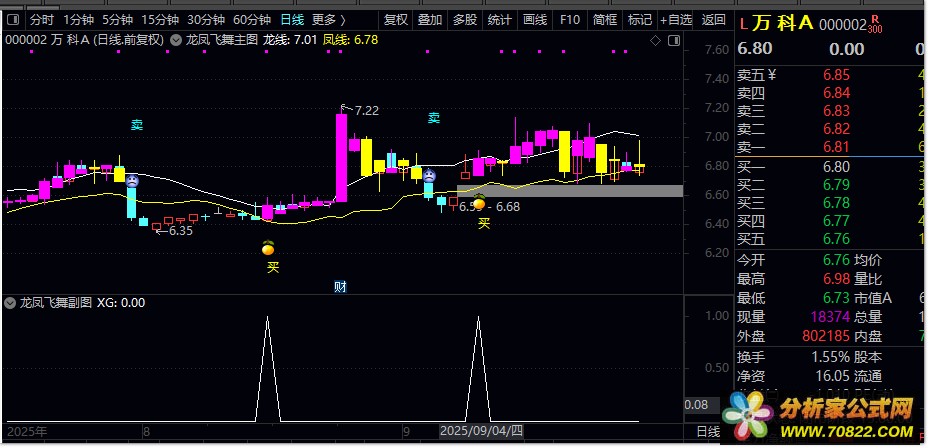Click the 6.35 low price label

pyautogui.click(x=181, y=231)
